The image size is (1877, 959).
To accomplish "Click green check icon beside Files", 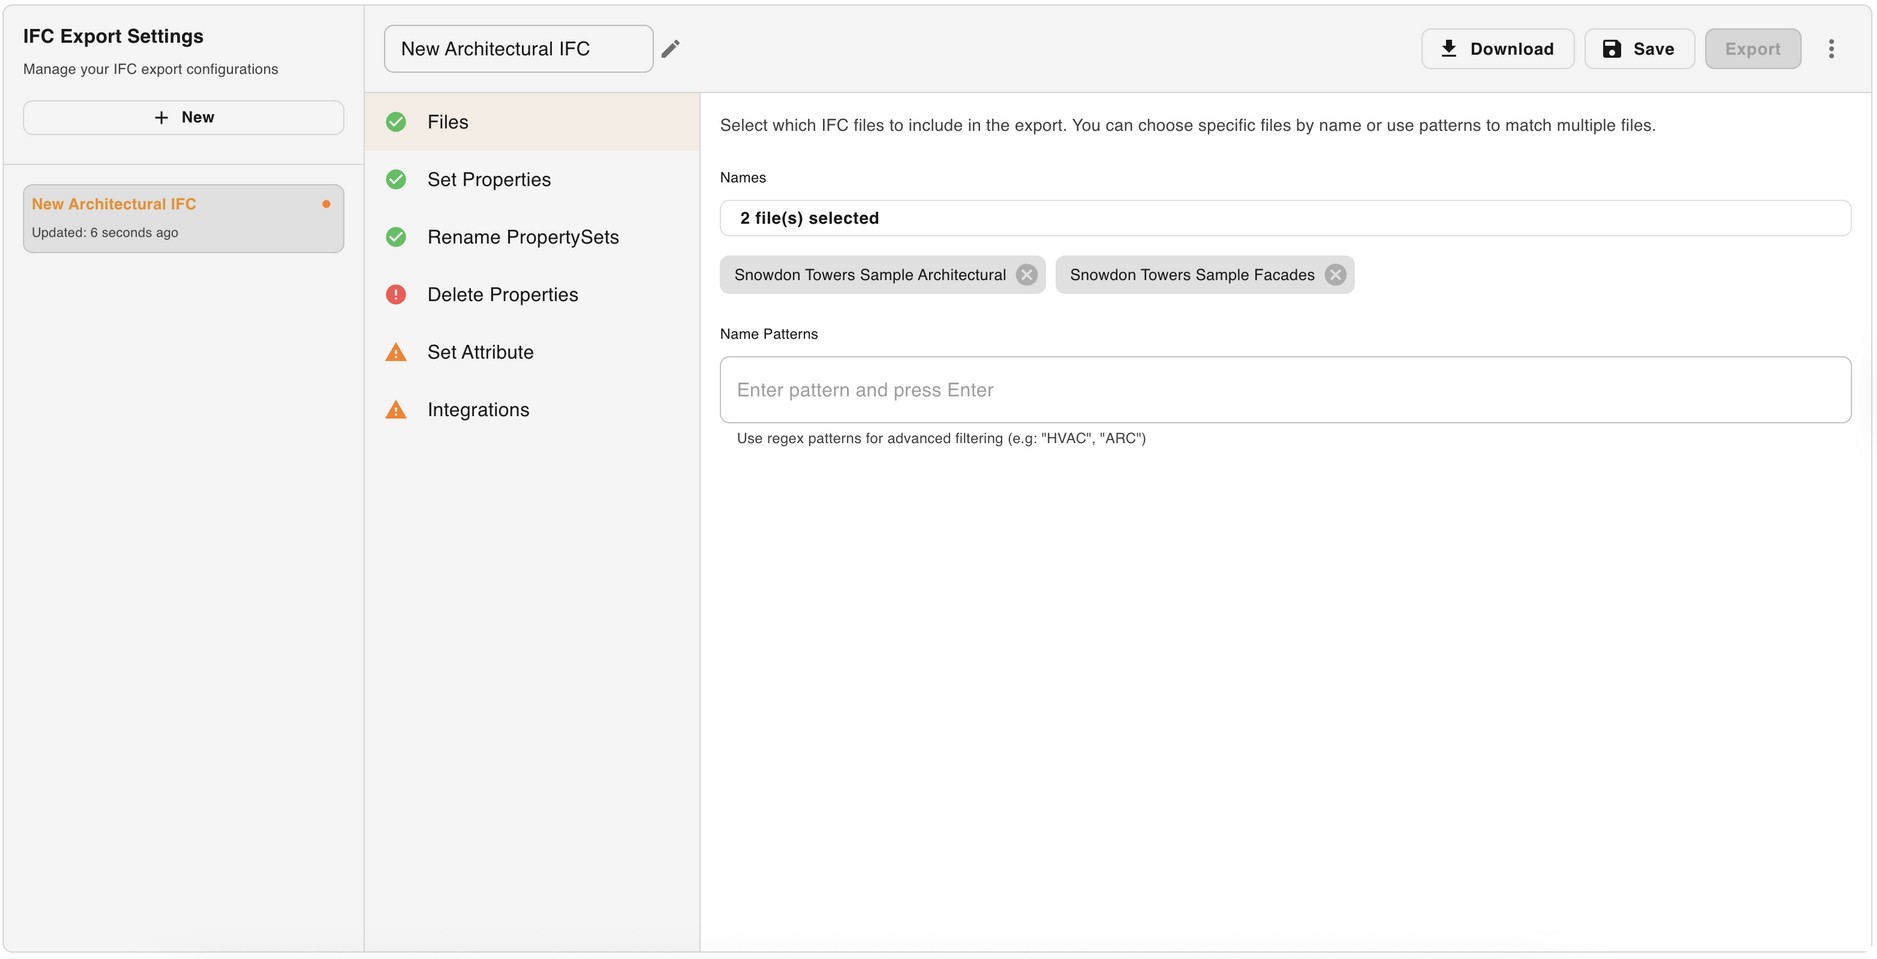I will point(396,122).
